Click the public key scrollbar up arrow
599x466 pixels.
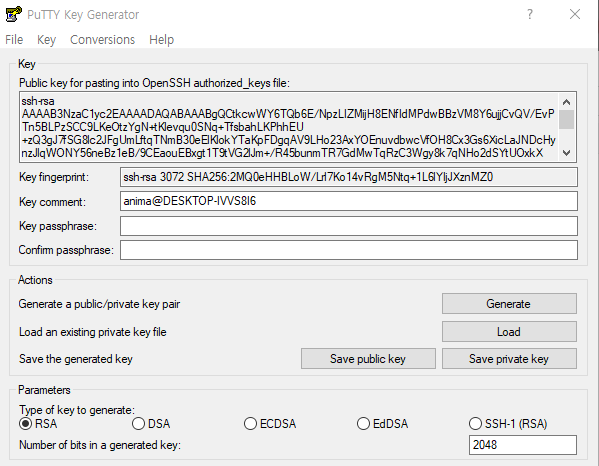pyautogui.click(x=567, y=102)
